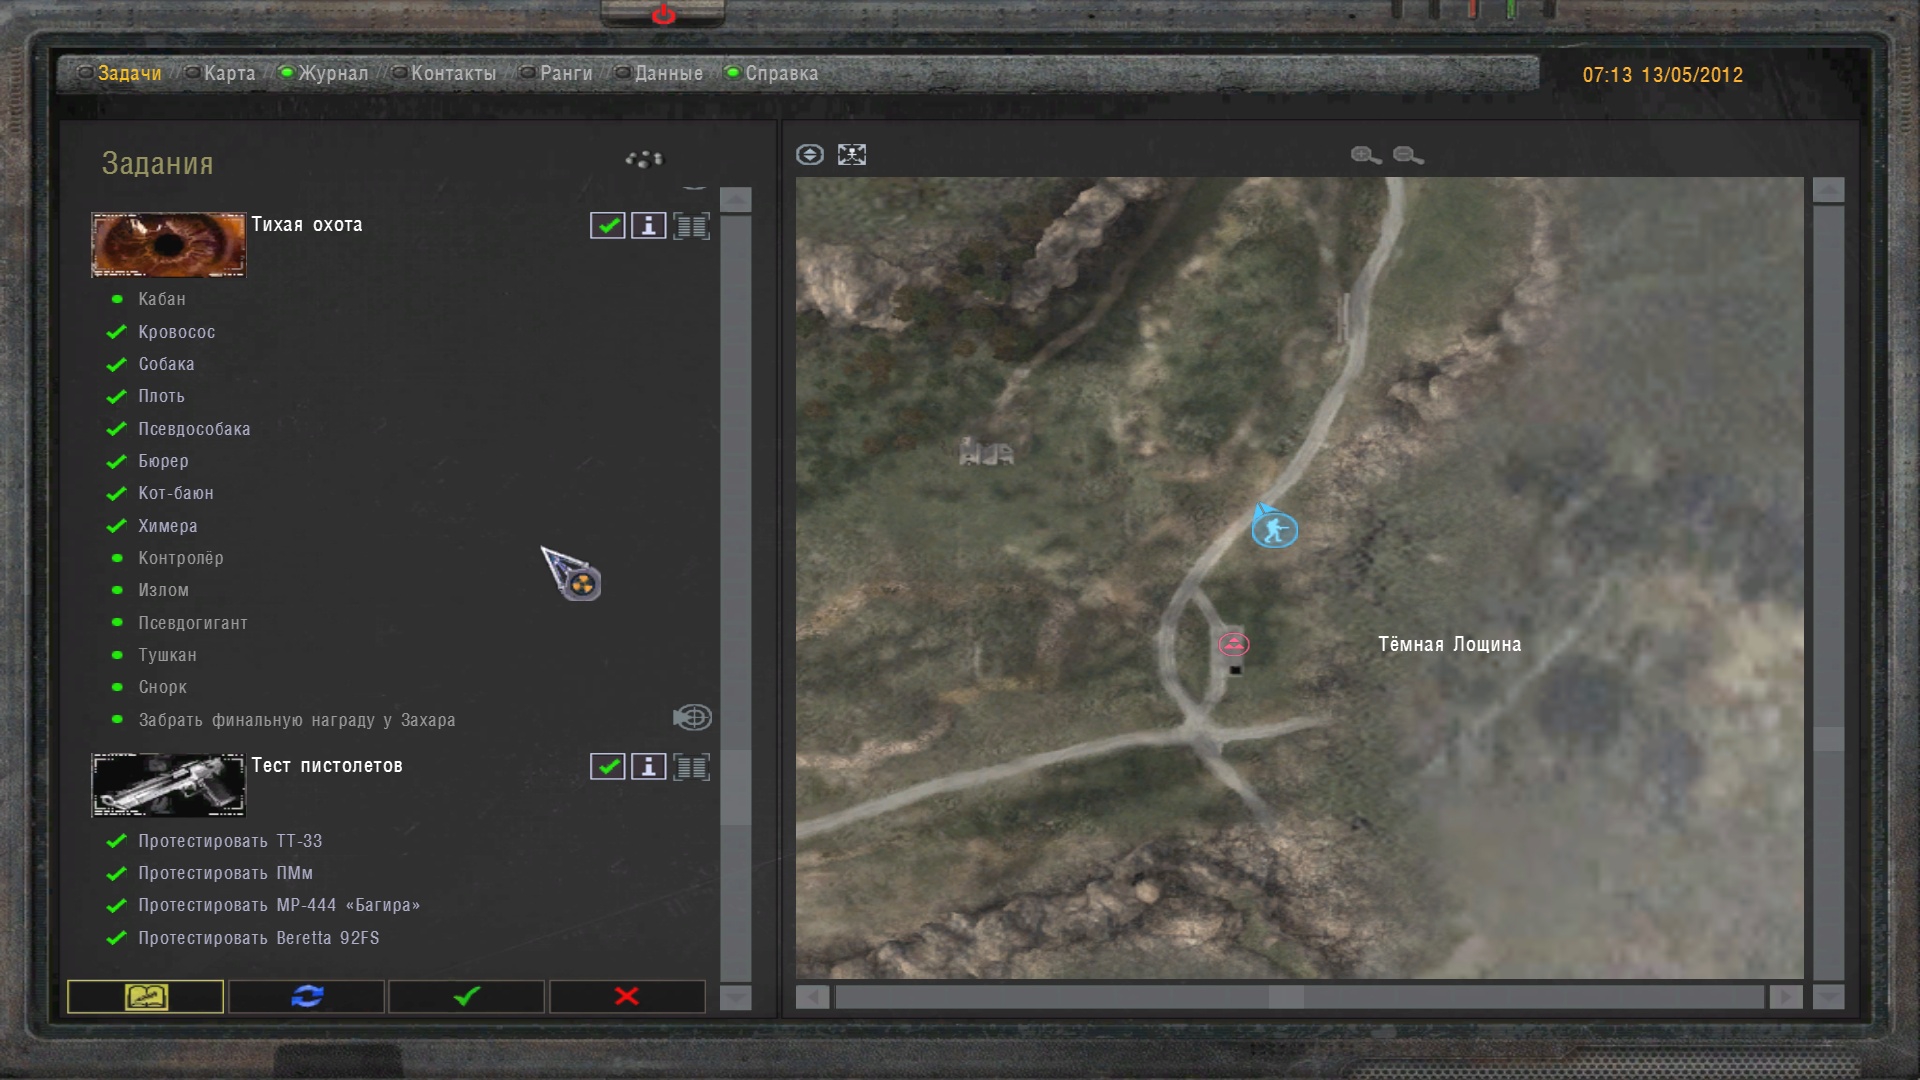
Task: Click the quest list vertical scrollbar track
Action: [735, 598]
